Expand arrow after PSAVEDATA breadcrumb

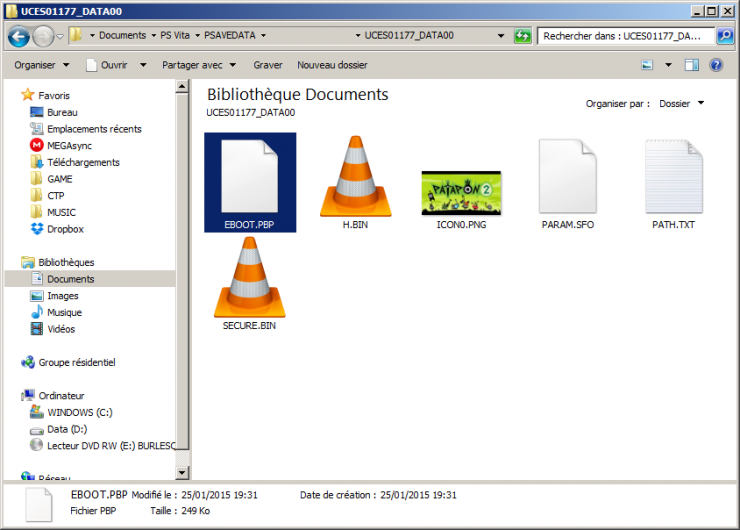click(x=263, y=35)
